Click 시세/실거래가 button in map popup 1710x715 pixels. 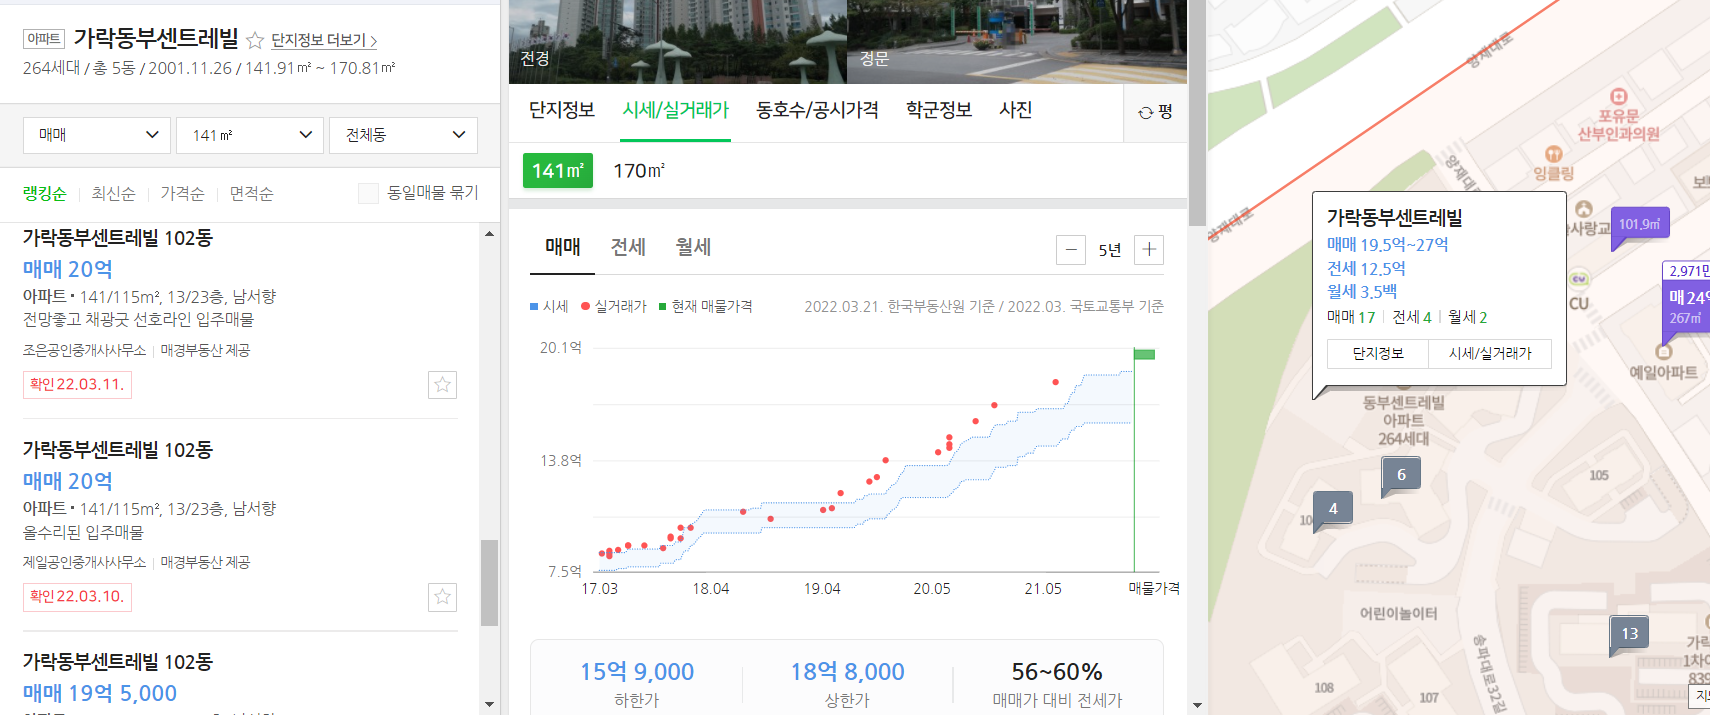tap(1489, 354)
